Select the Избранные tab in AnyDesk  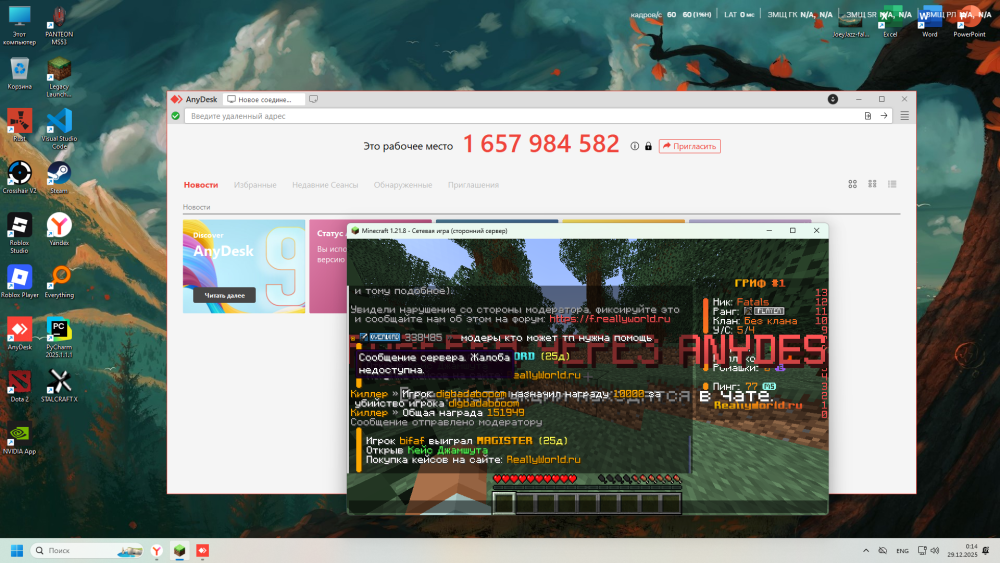click(x=255, y=185)
